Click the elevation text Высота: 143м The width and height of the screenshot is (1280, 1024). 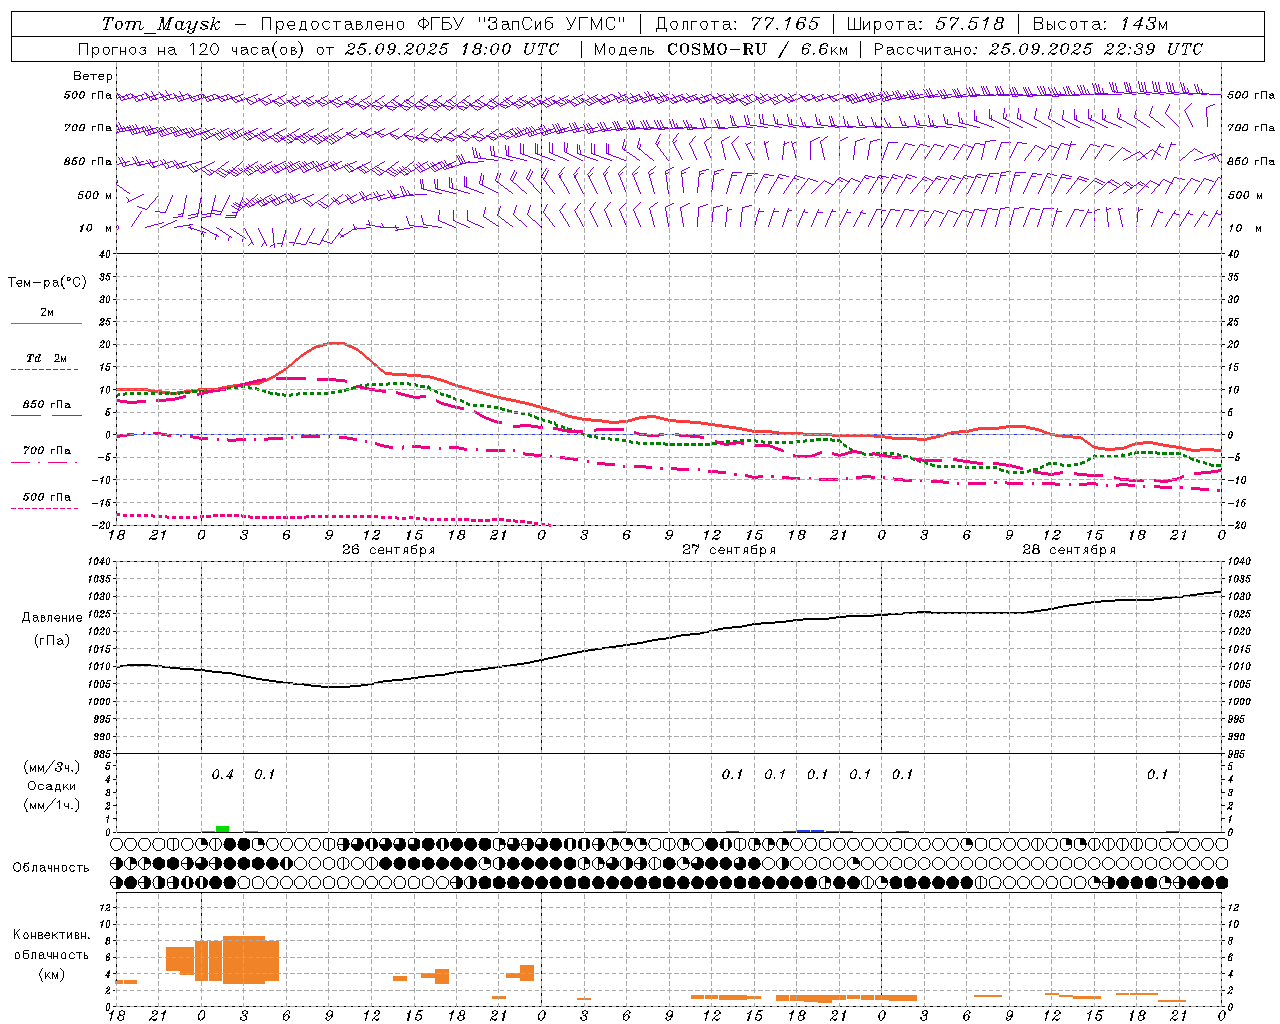pyautogui.click(x=1100, y=24)
